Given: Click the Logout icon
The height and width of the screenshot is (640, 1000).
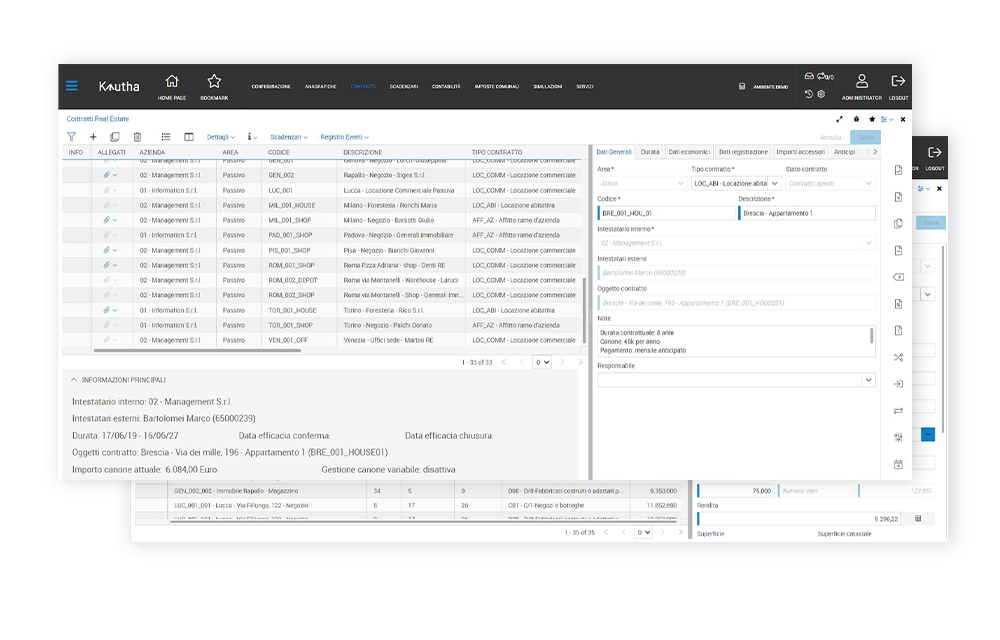Looking at the screenshot, I should pos(898,82).
